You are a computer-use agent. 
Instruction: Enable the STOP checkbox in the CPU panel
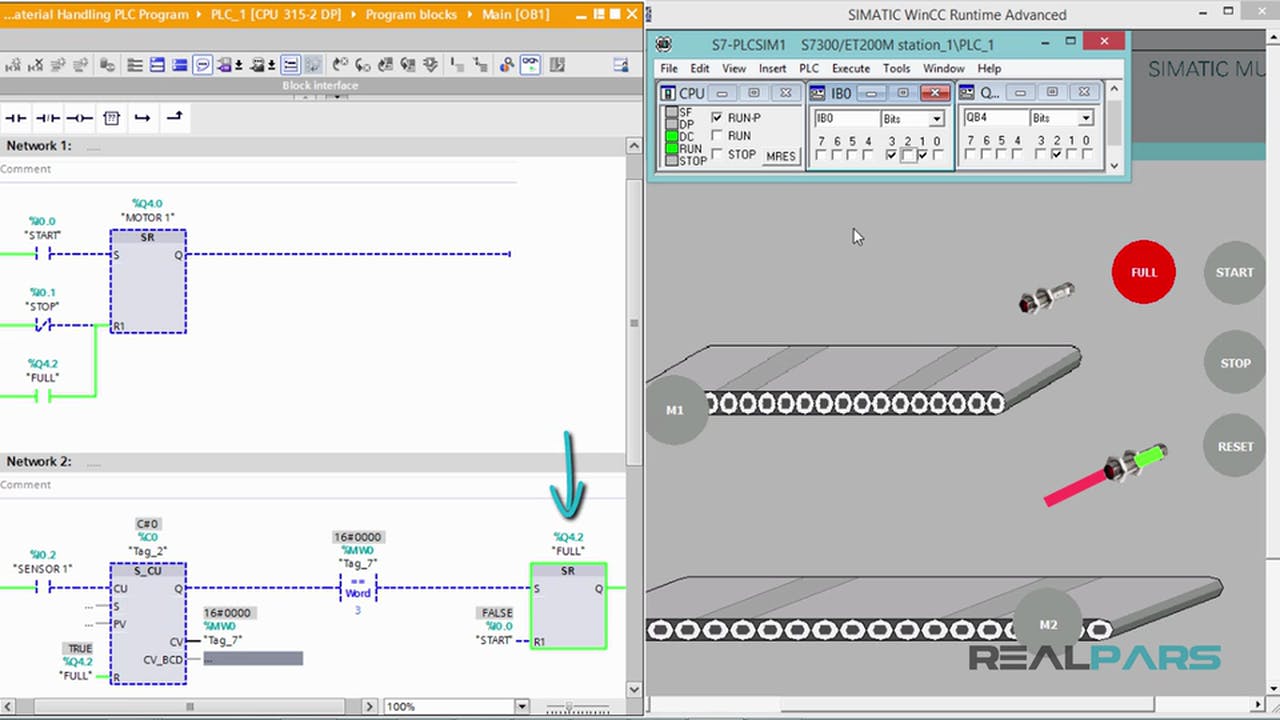pos(718,155)
